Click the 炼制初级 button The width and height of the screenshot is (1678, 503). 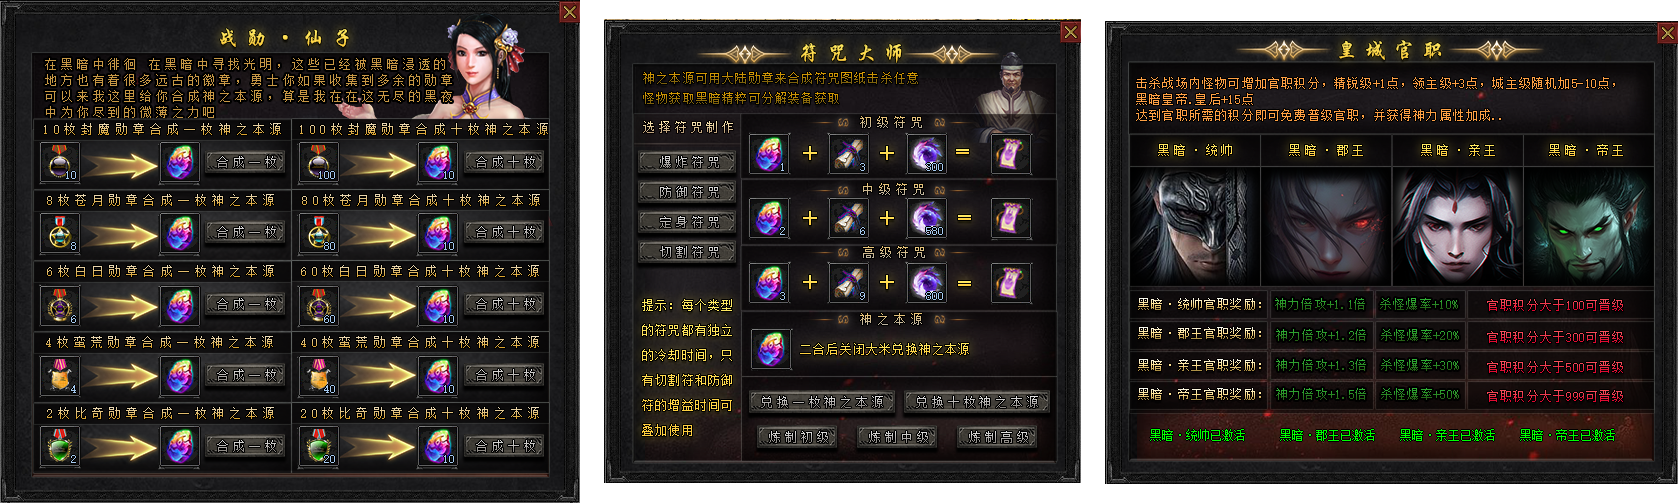pyautogui.click(x=798, y=437)
